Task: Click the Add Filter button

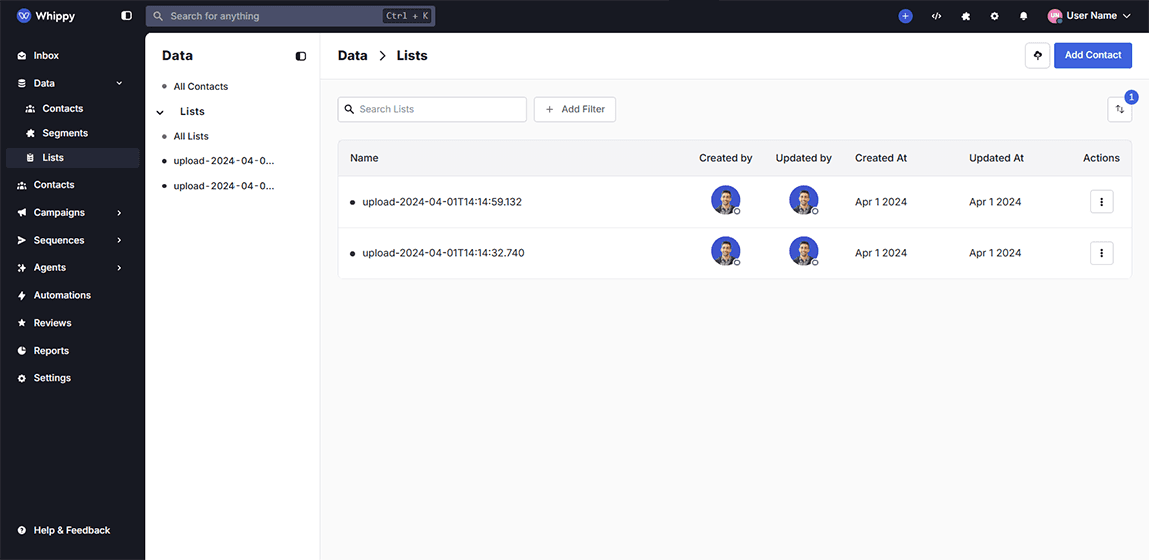Action: point(574,109)
